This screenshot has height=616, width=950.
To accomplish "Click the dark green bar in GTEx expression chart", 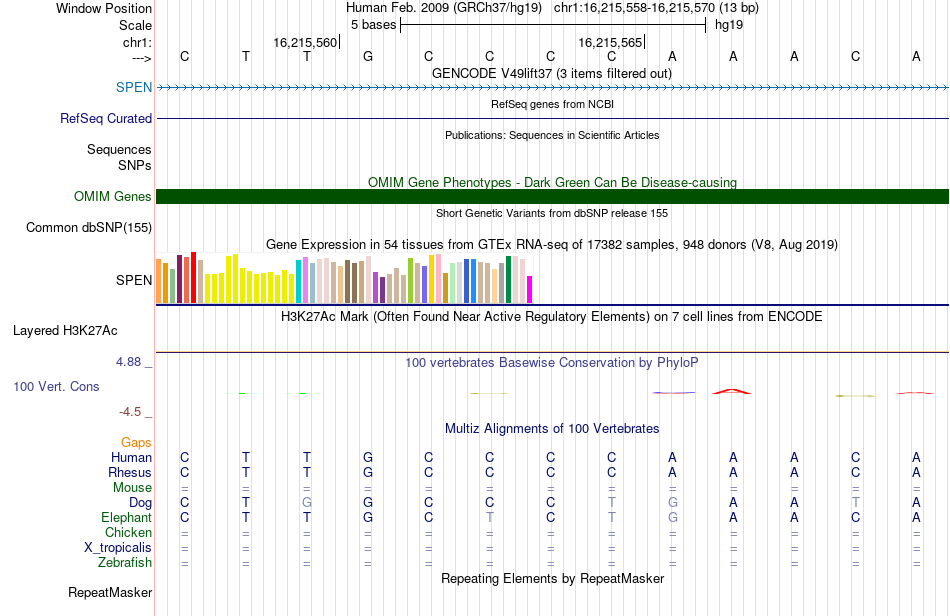I will [509, 280].
